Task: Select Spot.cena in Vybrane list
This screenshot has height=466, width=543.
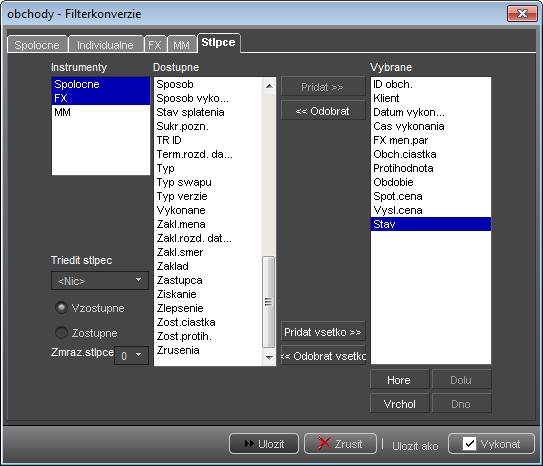Action: point(431,196)
